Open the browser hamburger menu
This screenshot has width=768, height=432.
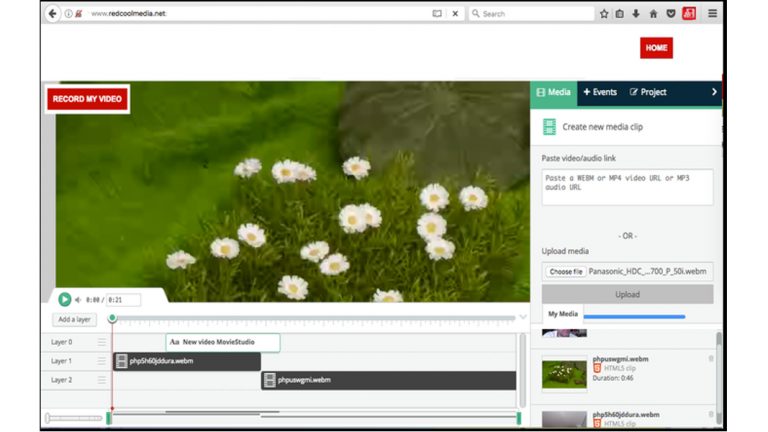click(x=713, y=14)
